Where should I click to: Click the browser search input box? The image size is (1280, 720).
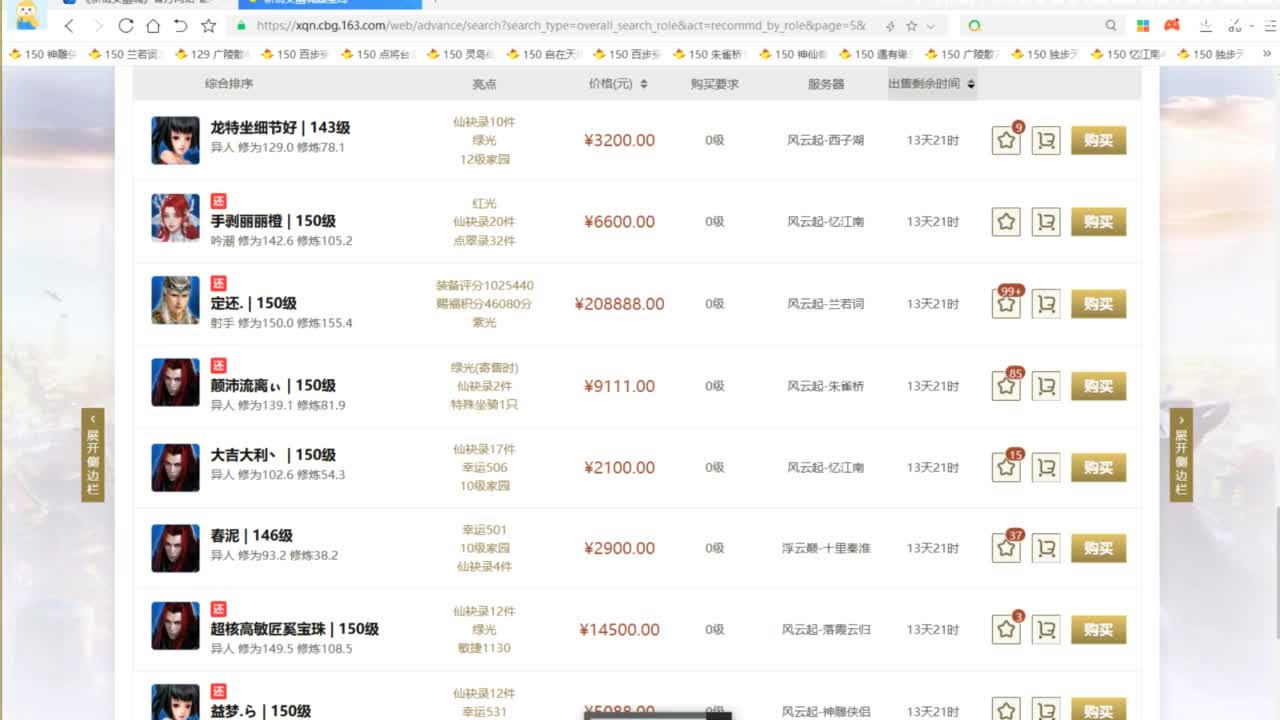[x=1043, y=25]
